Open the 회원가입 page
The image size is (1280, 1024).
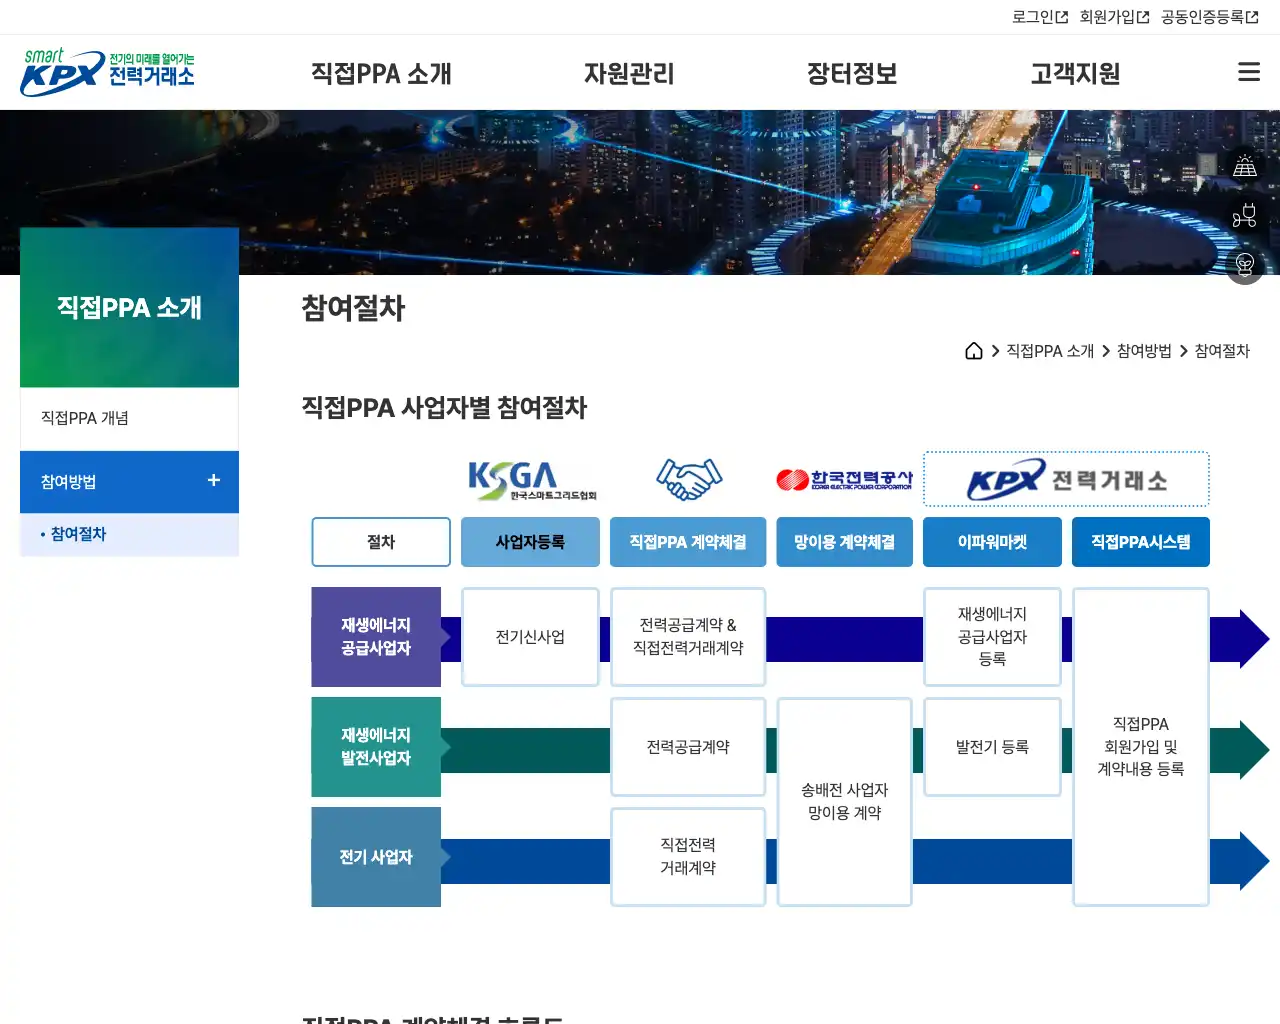[1111, 17]
